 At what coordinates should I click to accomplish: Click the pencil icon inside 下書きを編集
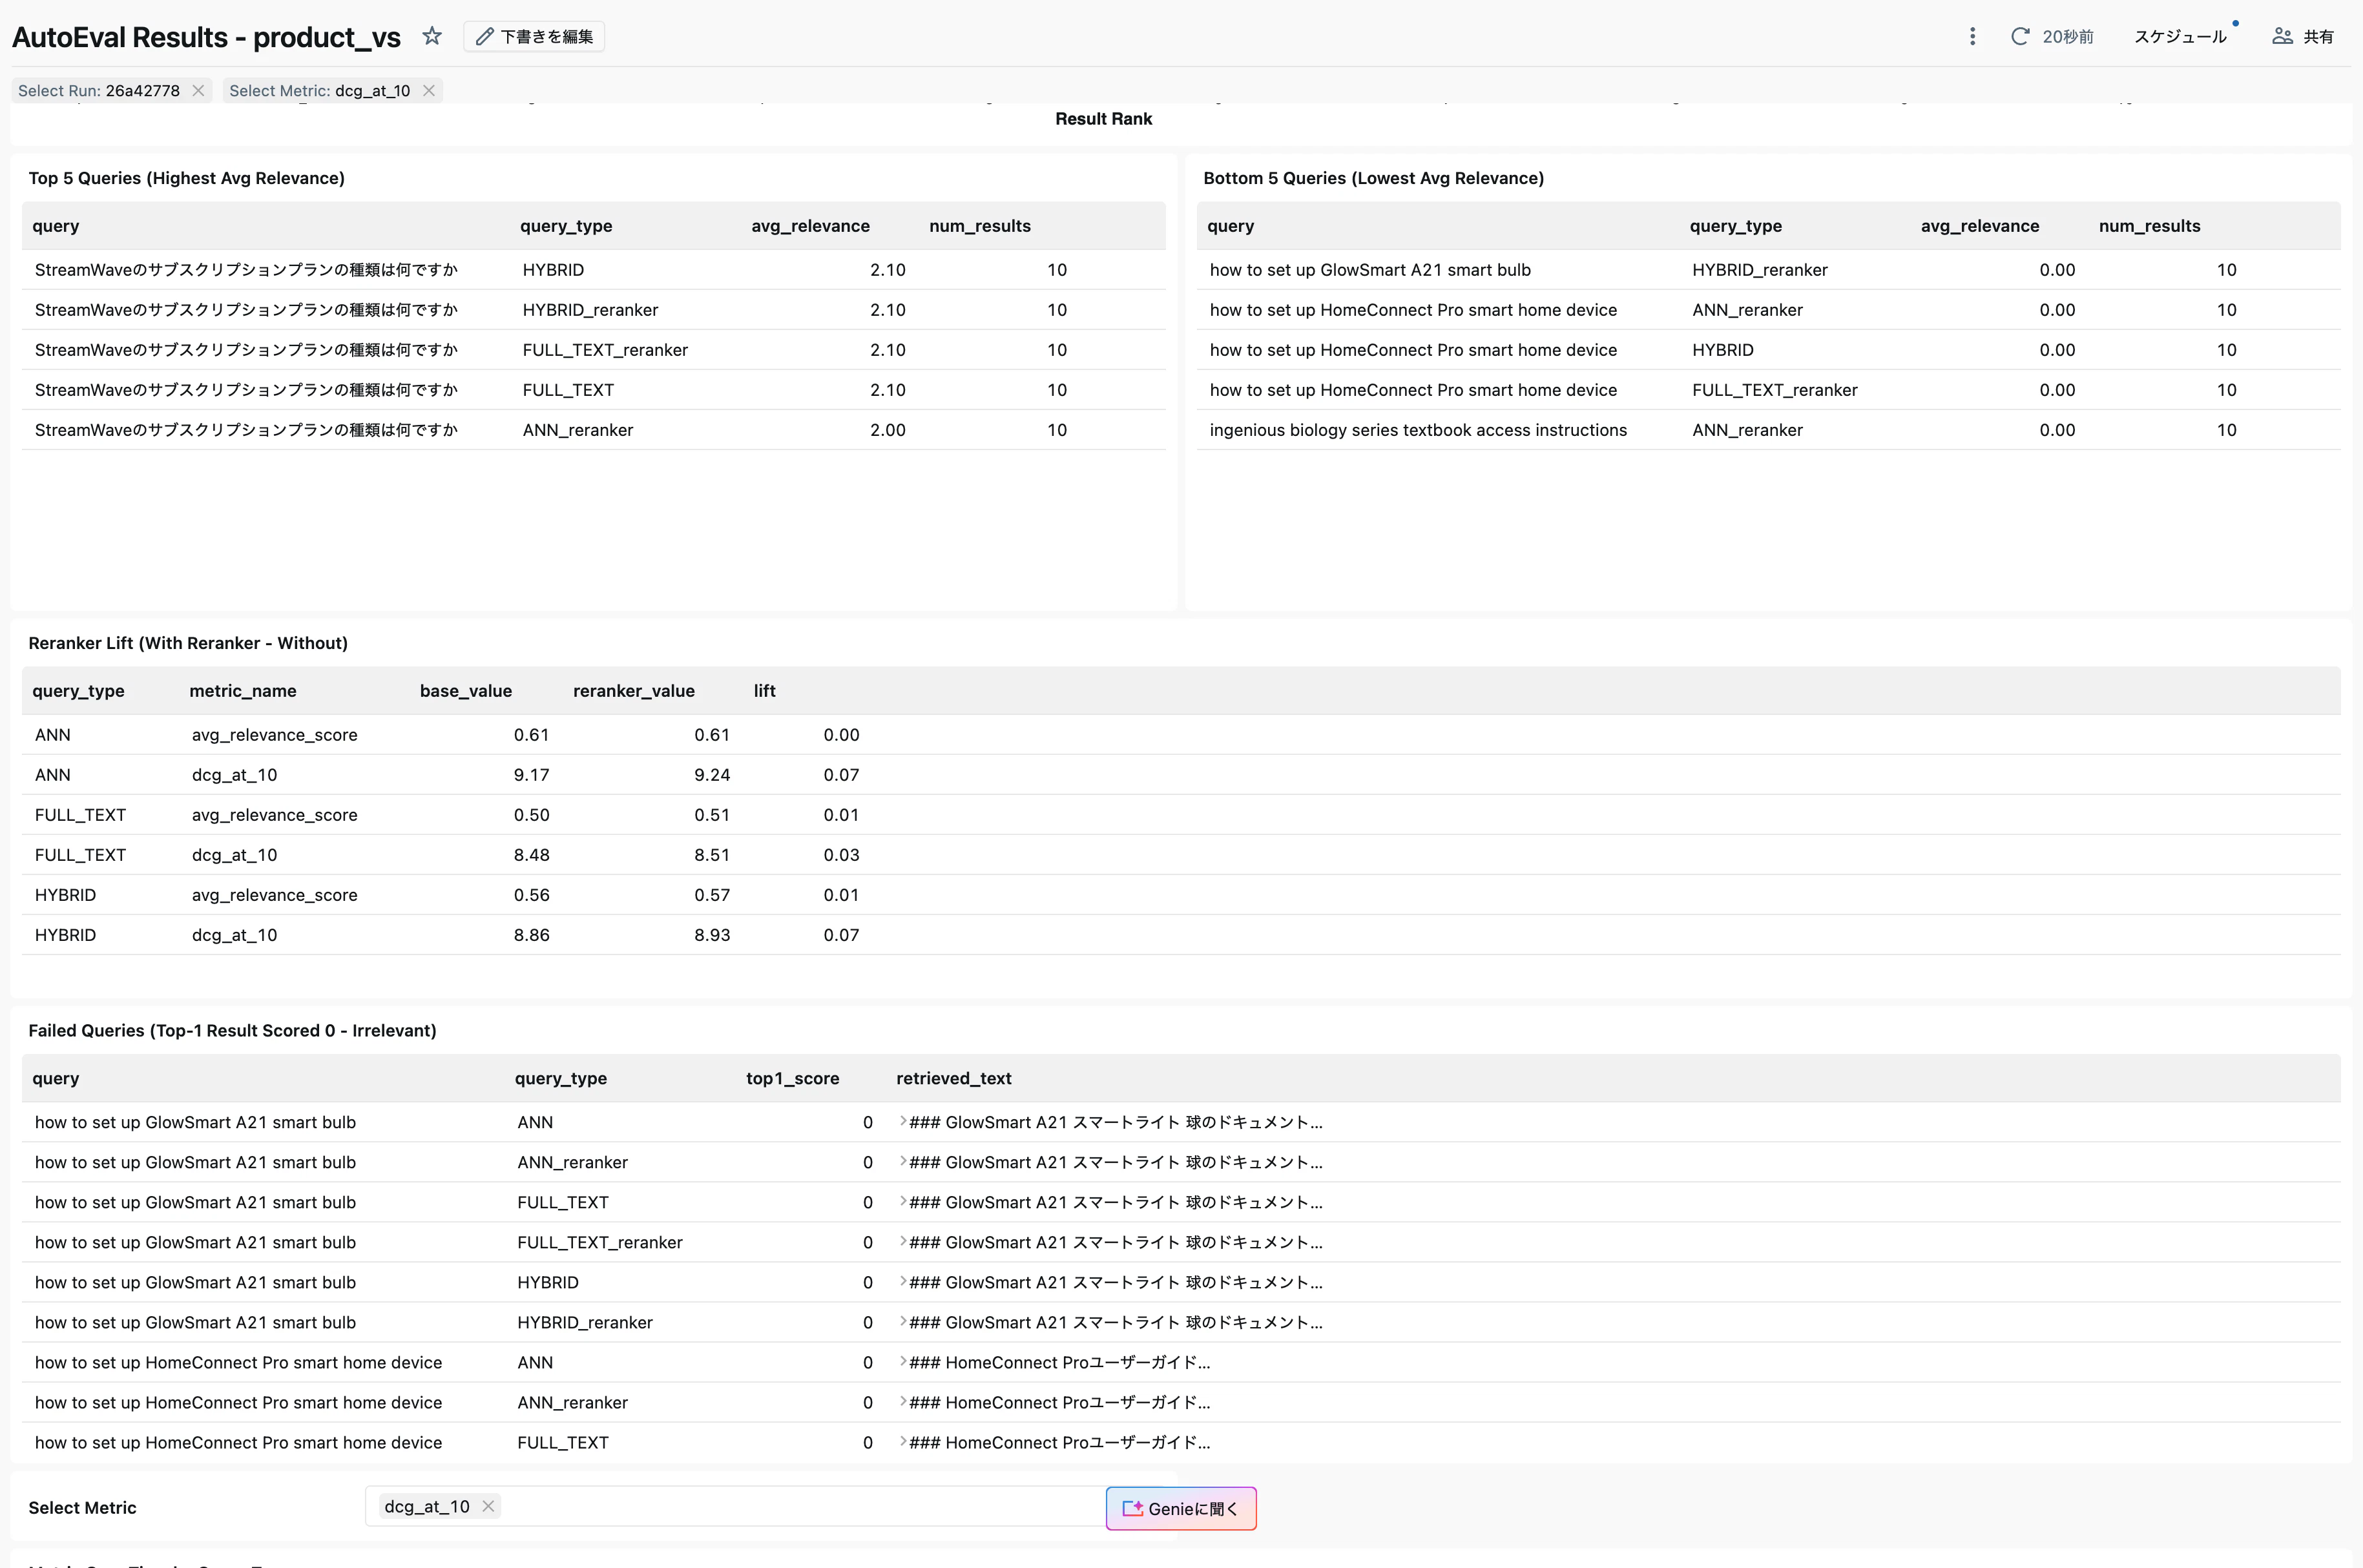pos(484,35)
